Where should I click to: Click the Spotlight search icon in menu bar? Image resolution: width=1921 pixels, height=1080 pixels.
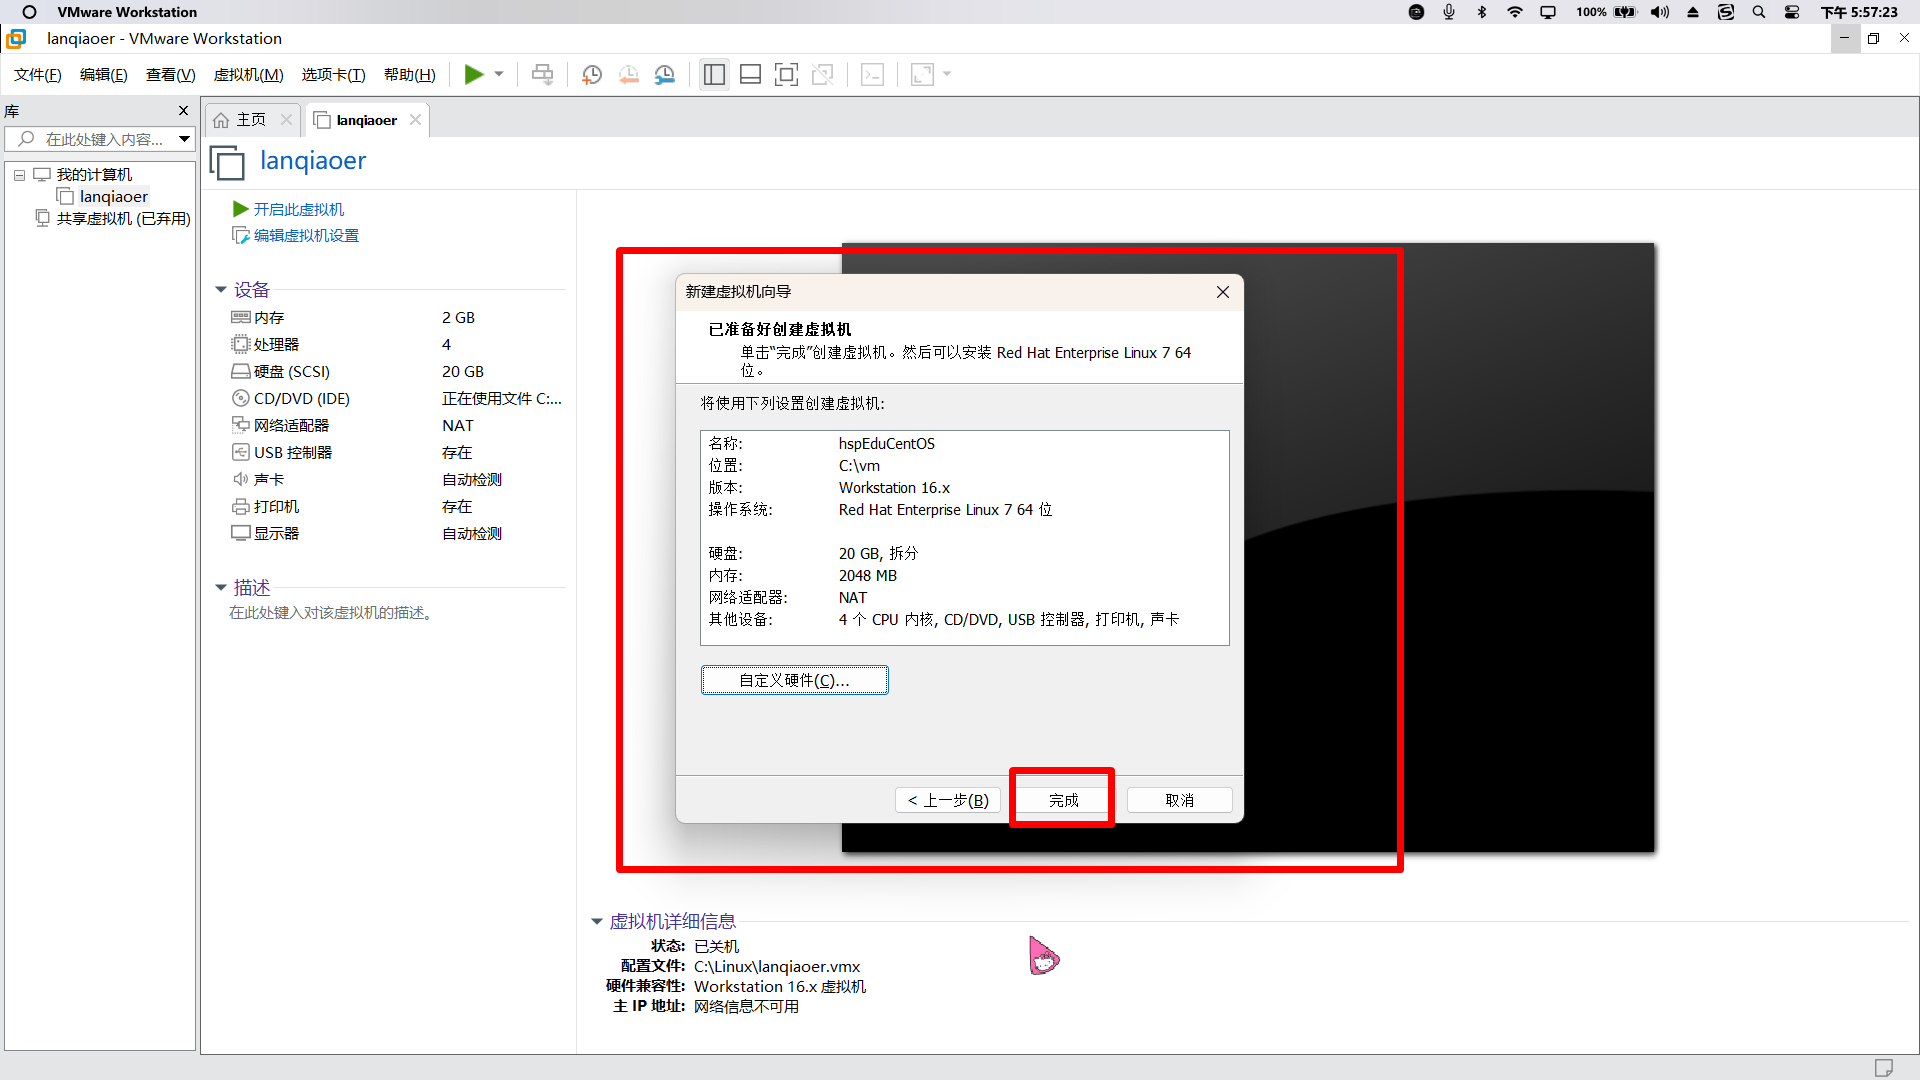point(1759,12)
